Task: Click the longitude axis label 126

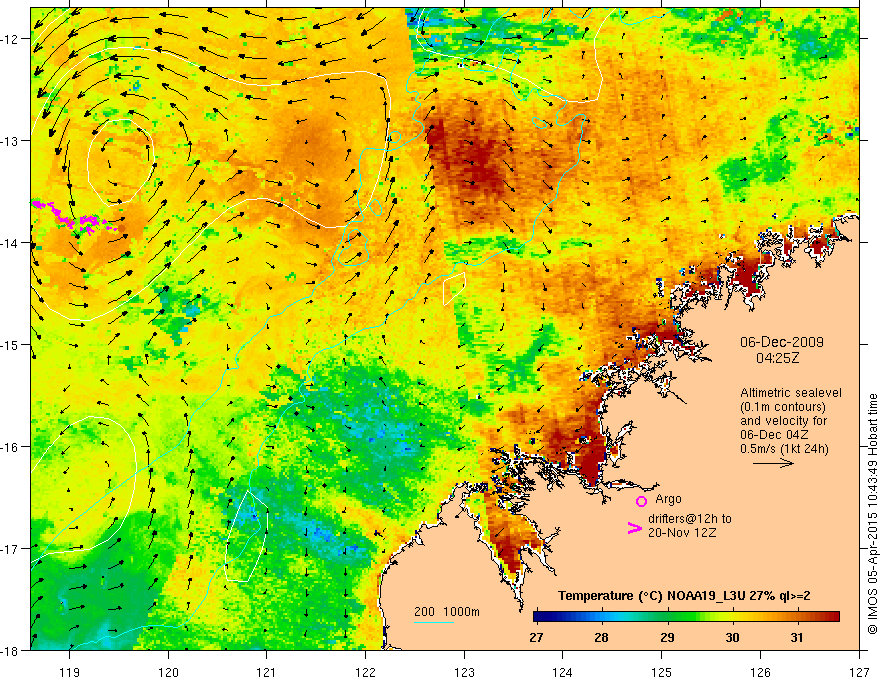Action: point(760,672)
